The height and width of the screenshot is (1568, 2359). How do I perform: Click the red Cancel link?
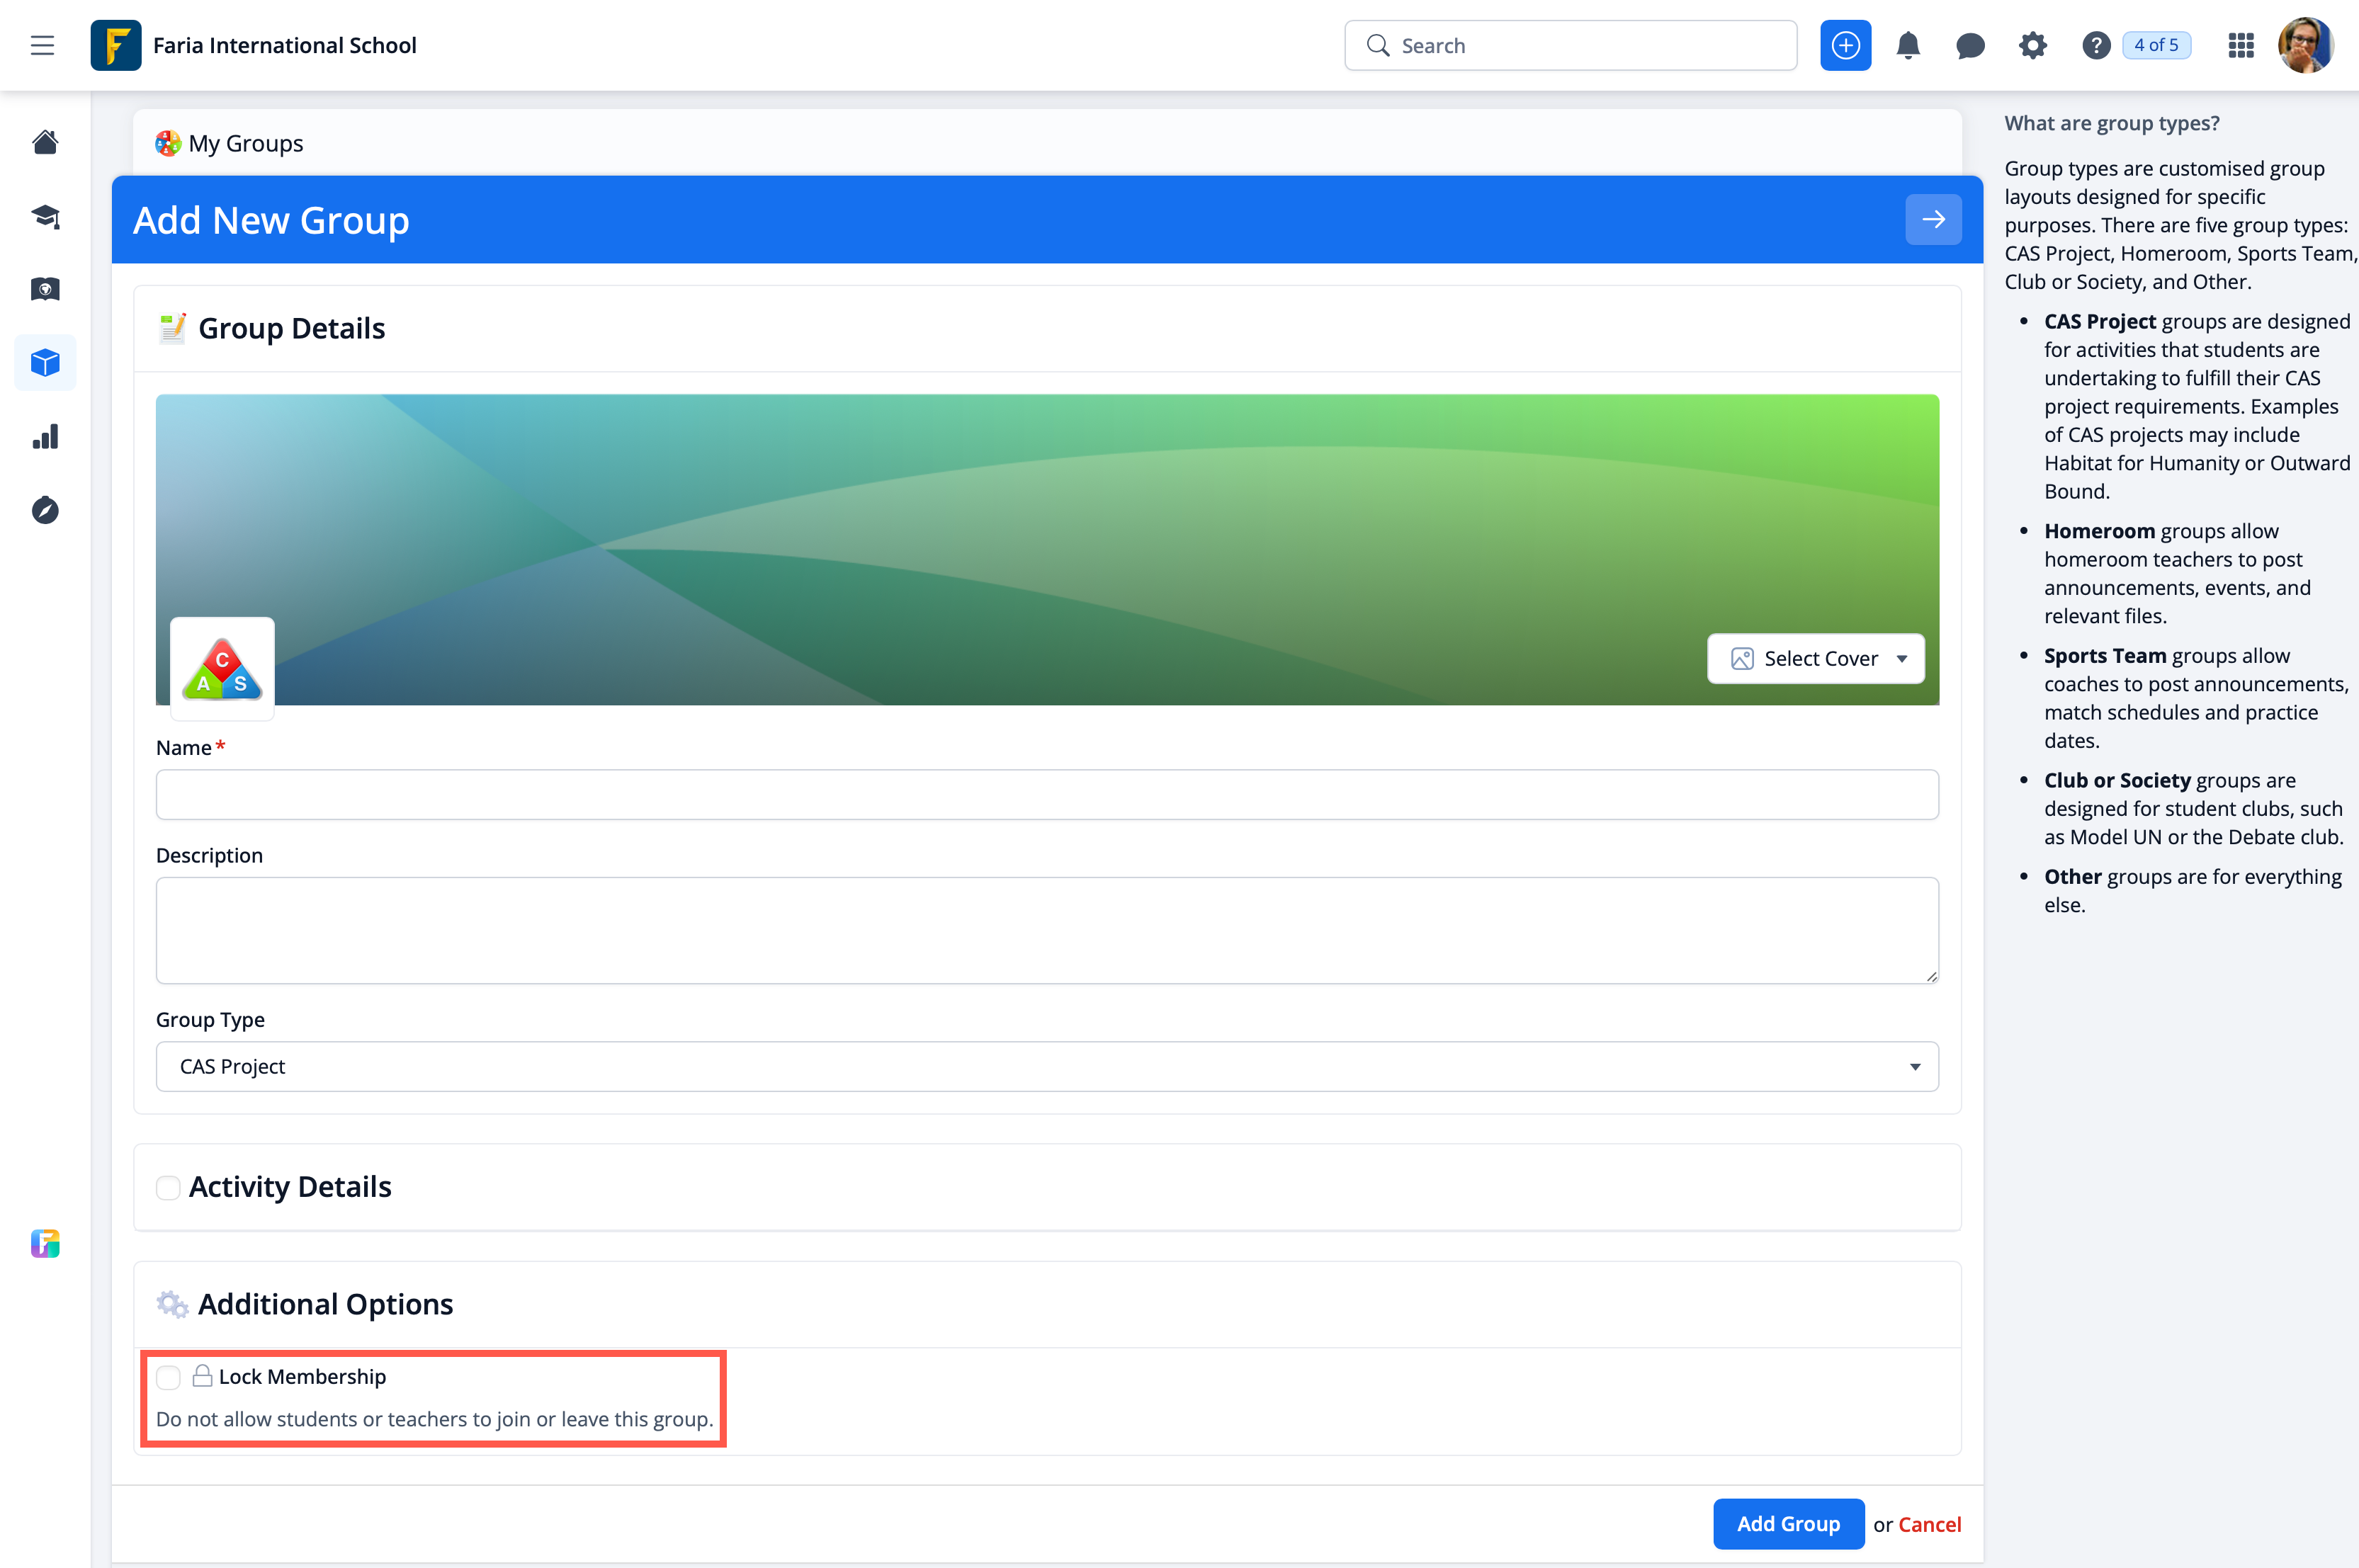click(x=1929, y=1524)
